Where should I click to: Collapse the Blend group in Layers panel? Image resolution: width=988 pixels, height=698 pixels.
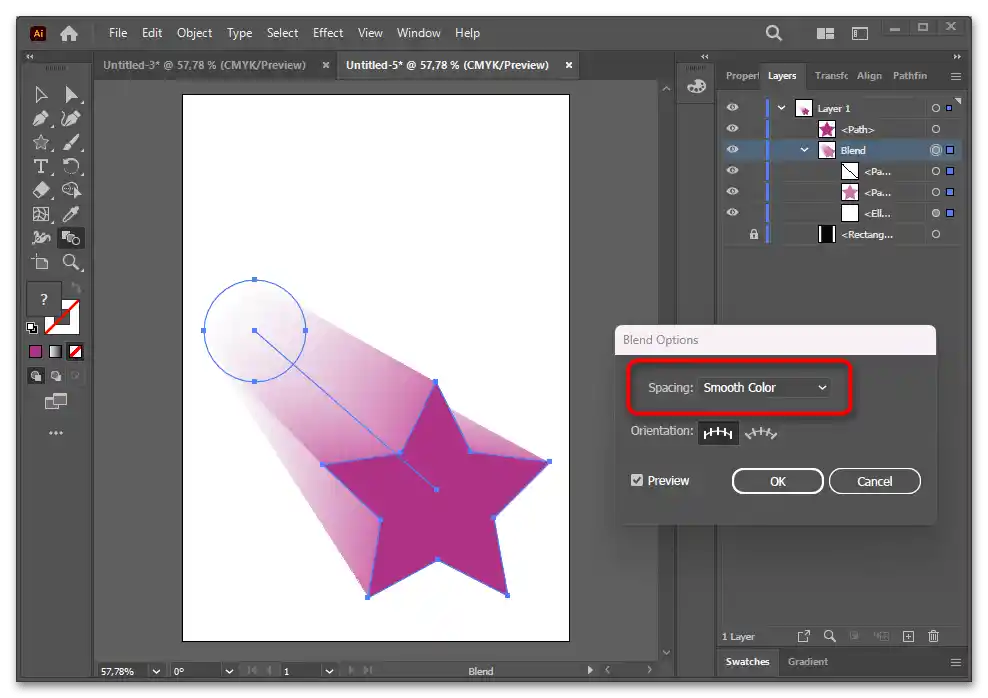[804, 150]
